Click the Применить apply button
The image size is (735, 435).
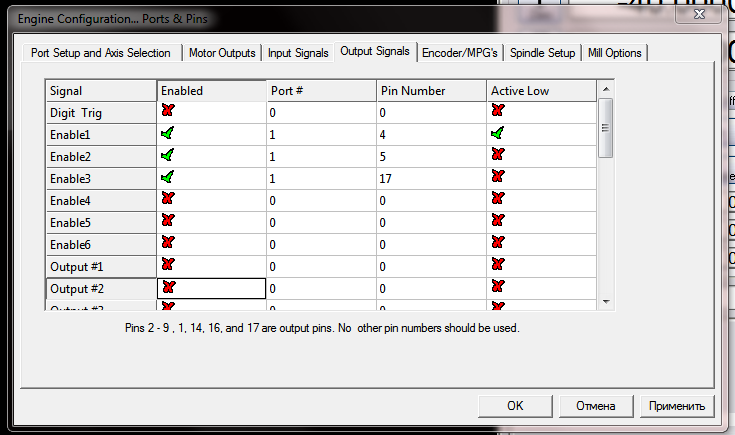[x=677, y=406]
